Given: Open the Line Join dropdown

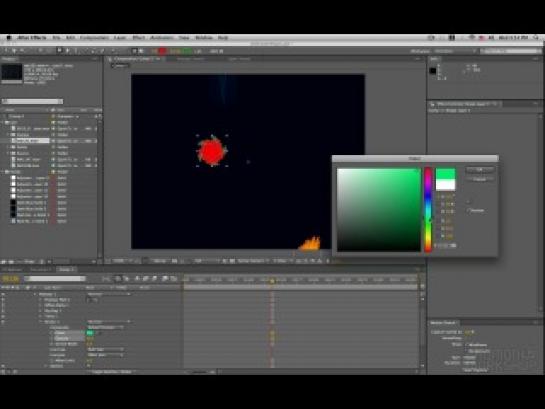Looking at the screenshot, I should point(105,355).
